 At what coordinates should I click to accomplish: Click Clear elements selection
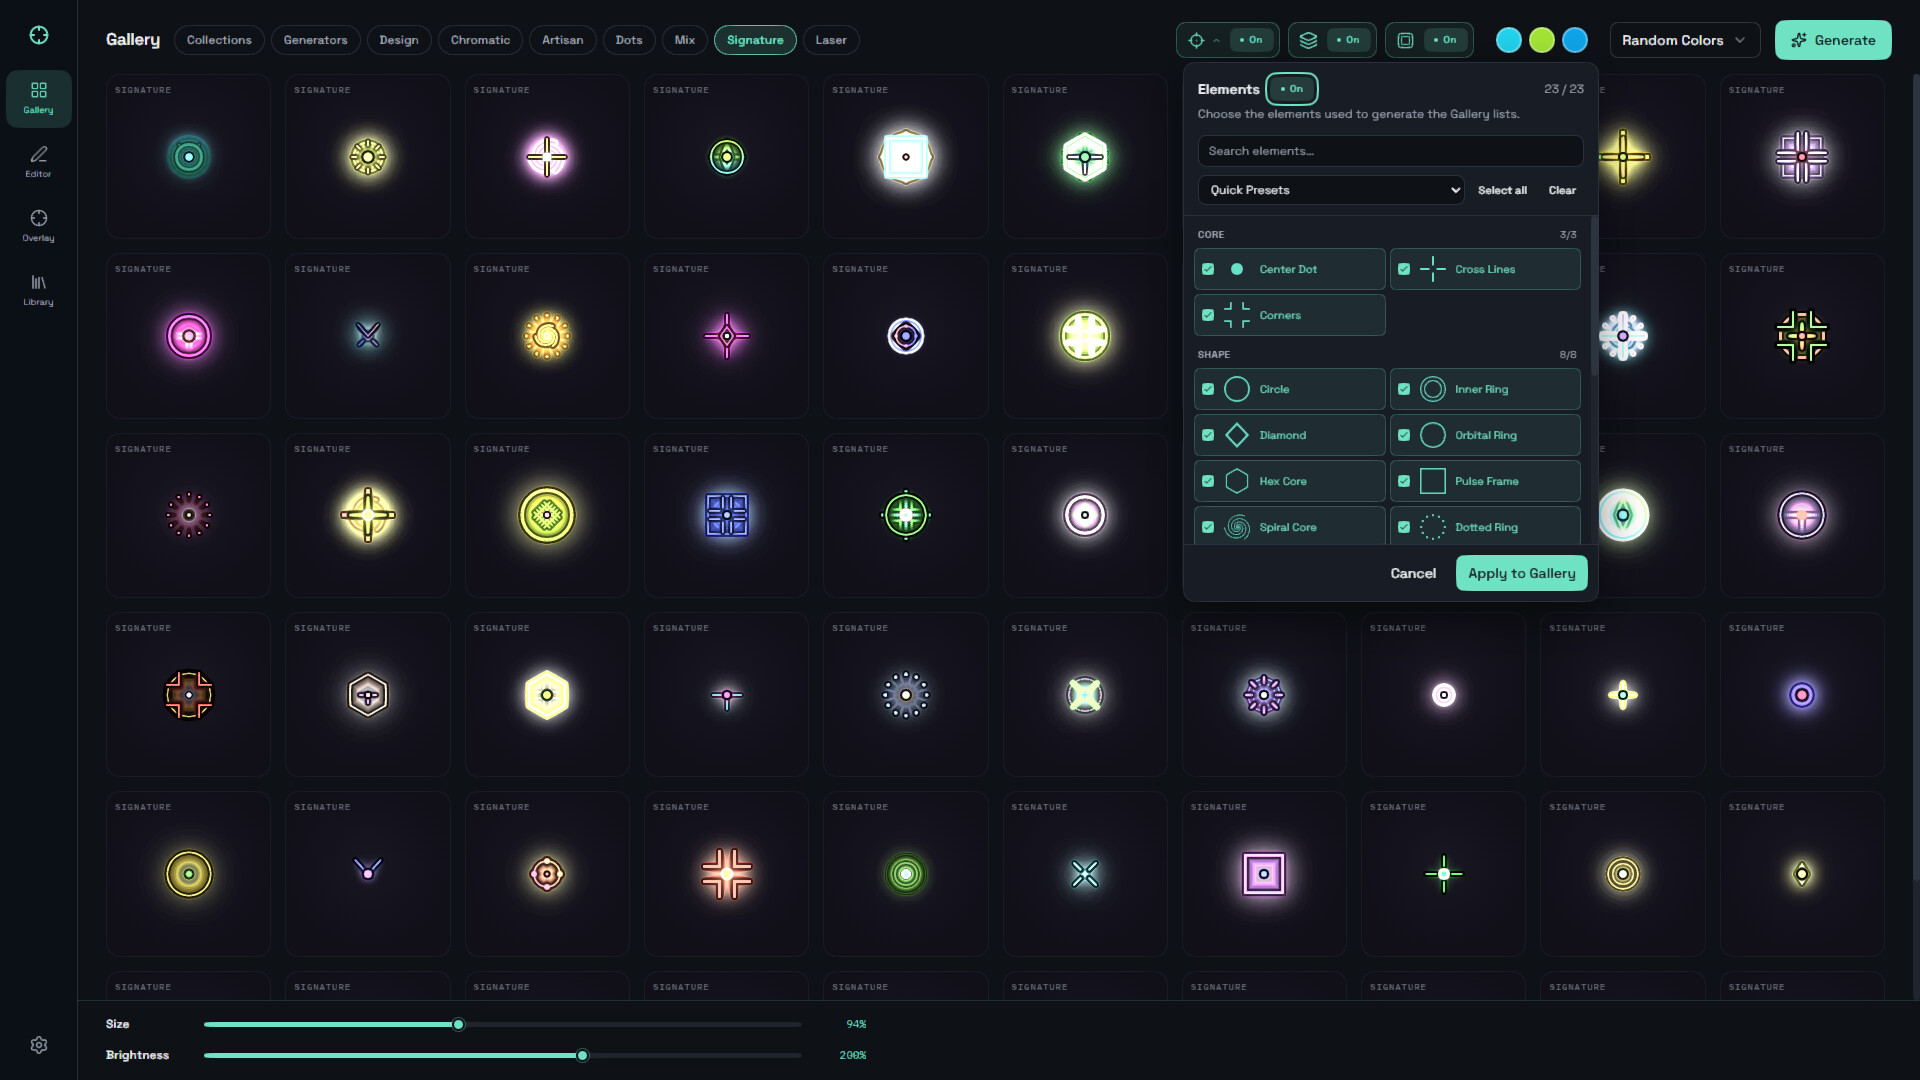pyautogui.click(x=1562, y=190)
